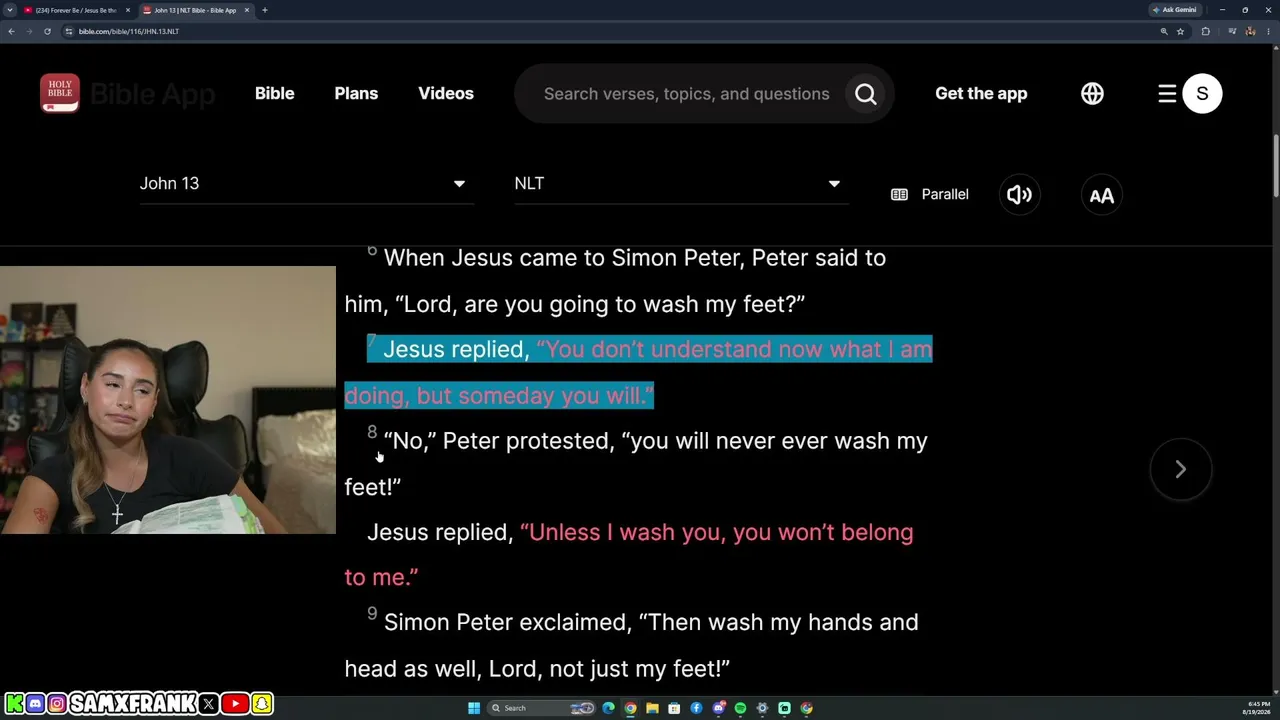This screenshot has height=720, width=1280.
Task: Open the Bible menu item
Action: pos(274,93)
